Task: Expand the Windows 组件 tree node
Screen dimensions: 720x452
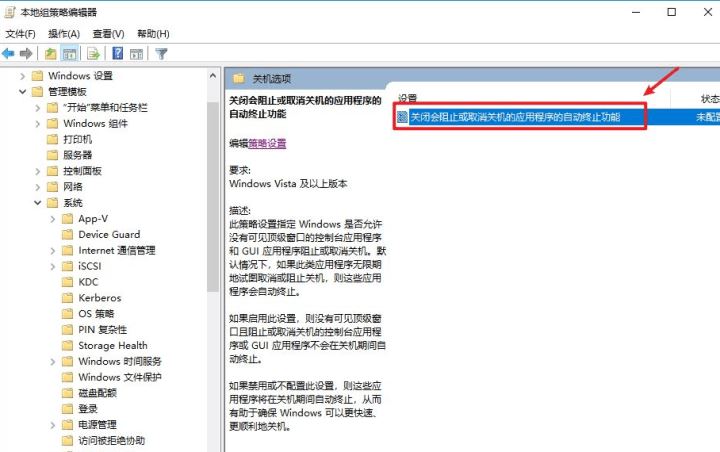Action: click(38, 124)
